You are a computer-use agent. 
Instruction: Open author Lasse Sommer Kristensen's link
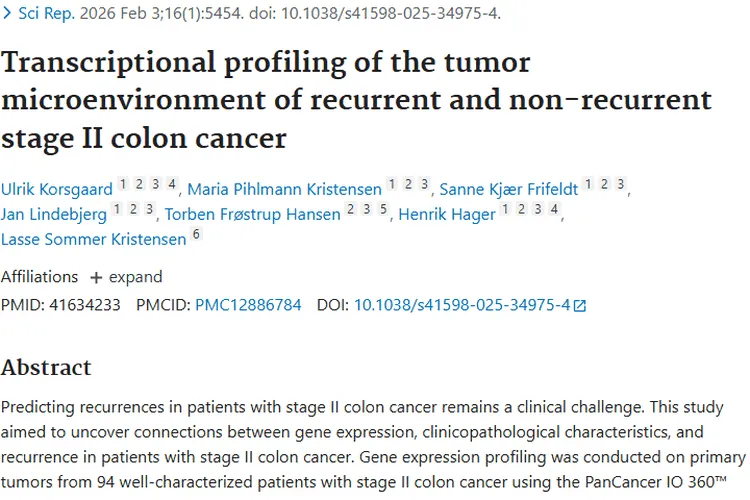click(94, 239)
